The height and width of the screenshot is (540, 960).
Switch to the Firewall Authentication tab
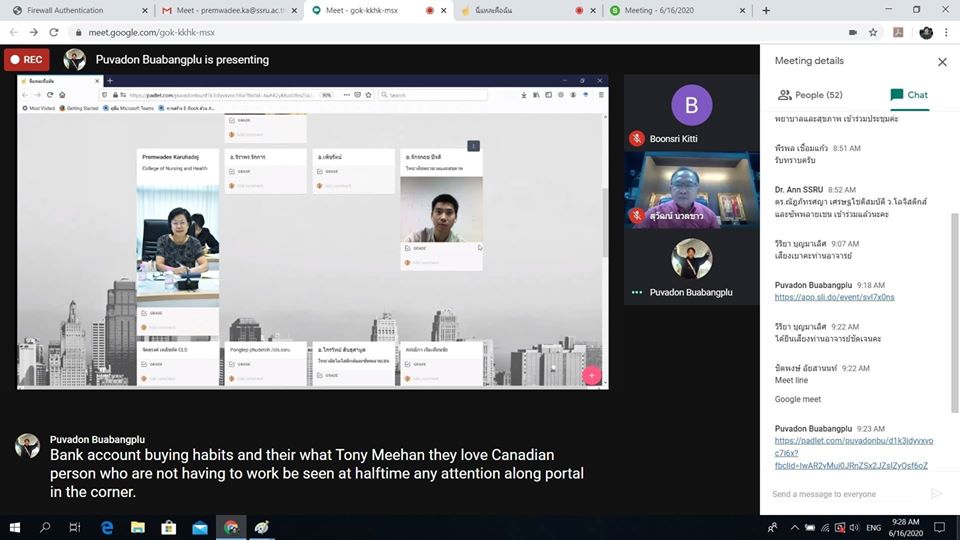click(72, 10)
